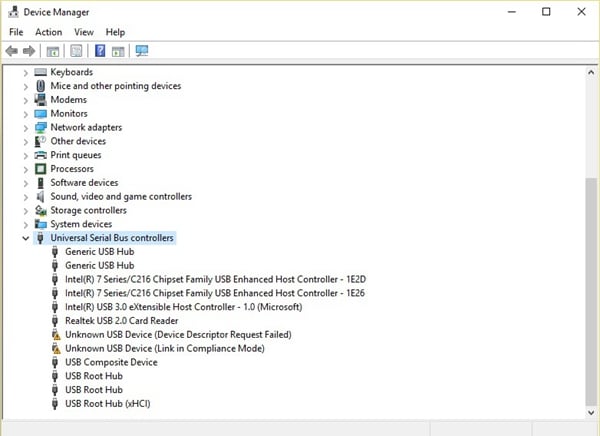This screenshot has width=600, height=436.
Task: Click the Universal Serial Bus controllers USB icon
Action: tap(40, 238)
